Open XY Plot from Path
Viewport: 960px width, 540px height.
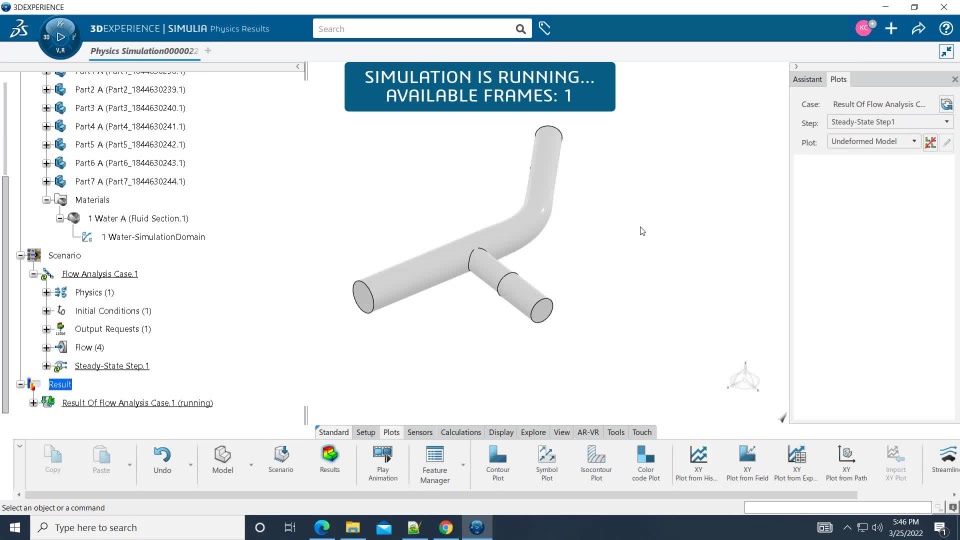pyautogui.click(x=846, y=462)
